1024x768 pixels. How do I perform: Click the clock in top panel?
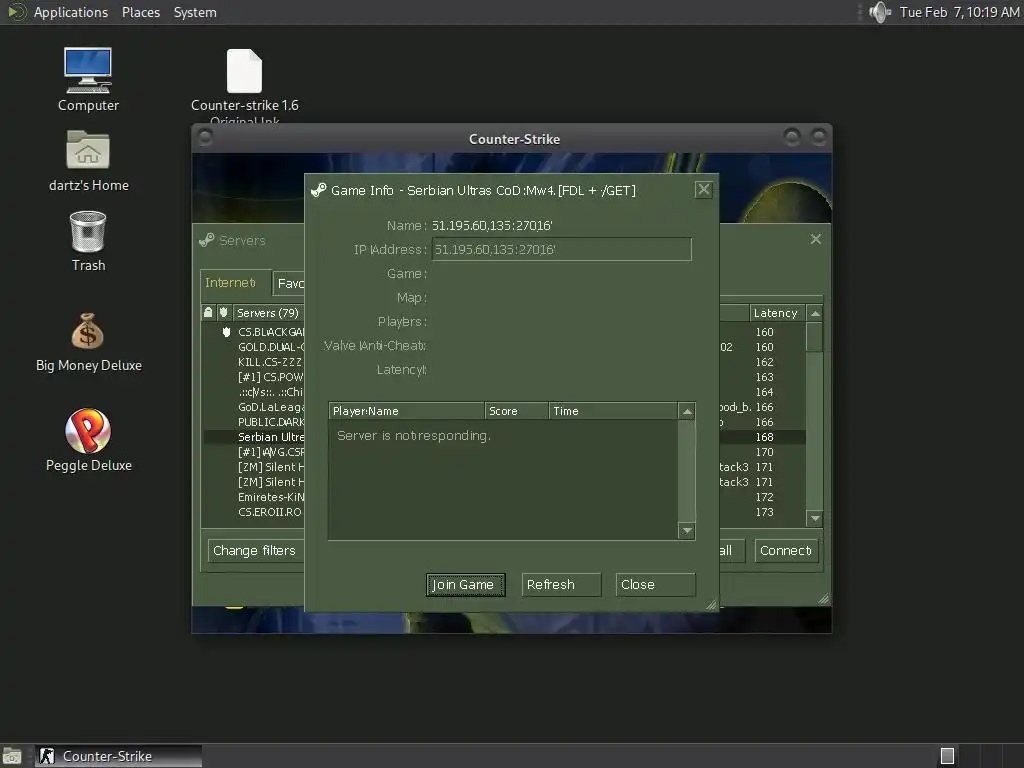point(959,12)
